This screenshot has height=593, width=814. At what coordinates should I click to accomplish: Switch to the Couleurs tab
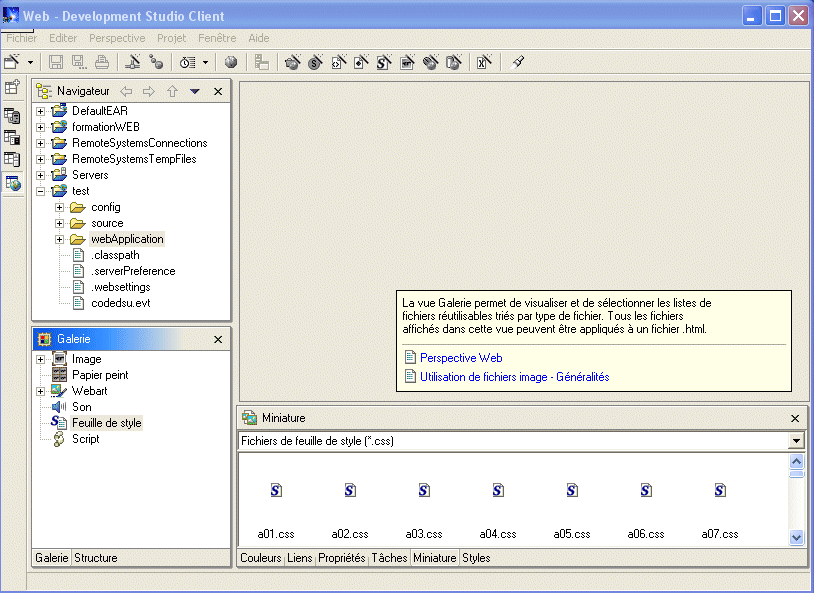click(261, 558)
